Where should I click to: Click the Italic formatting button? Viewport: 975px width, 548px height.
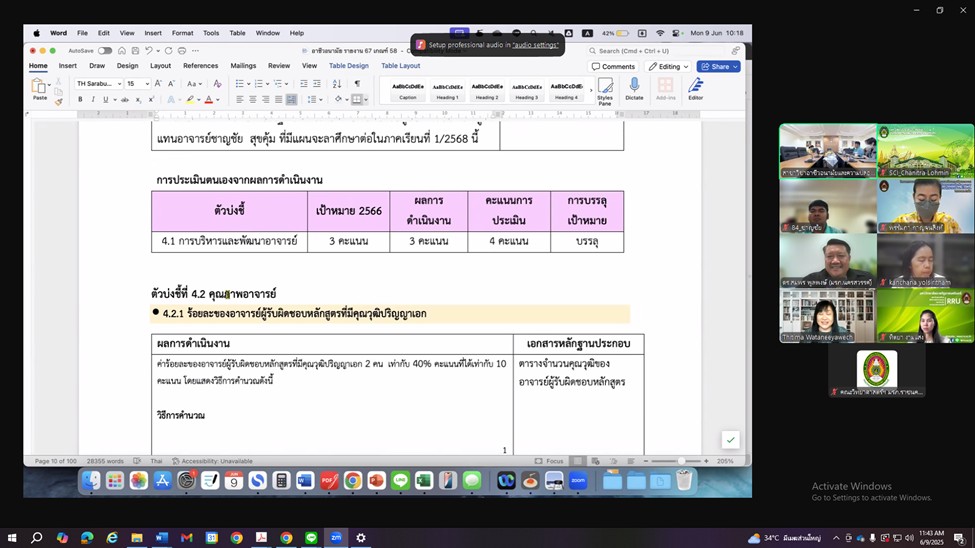tap(93, 99)
